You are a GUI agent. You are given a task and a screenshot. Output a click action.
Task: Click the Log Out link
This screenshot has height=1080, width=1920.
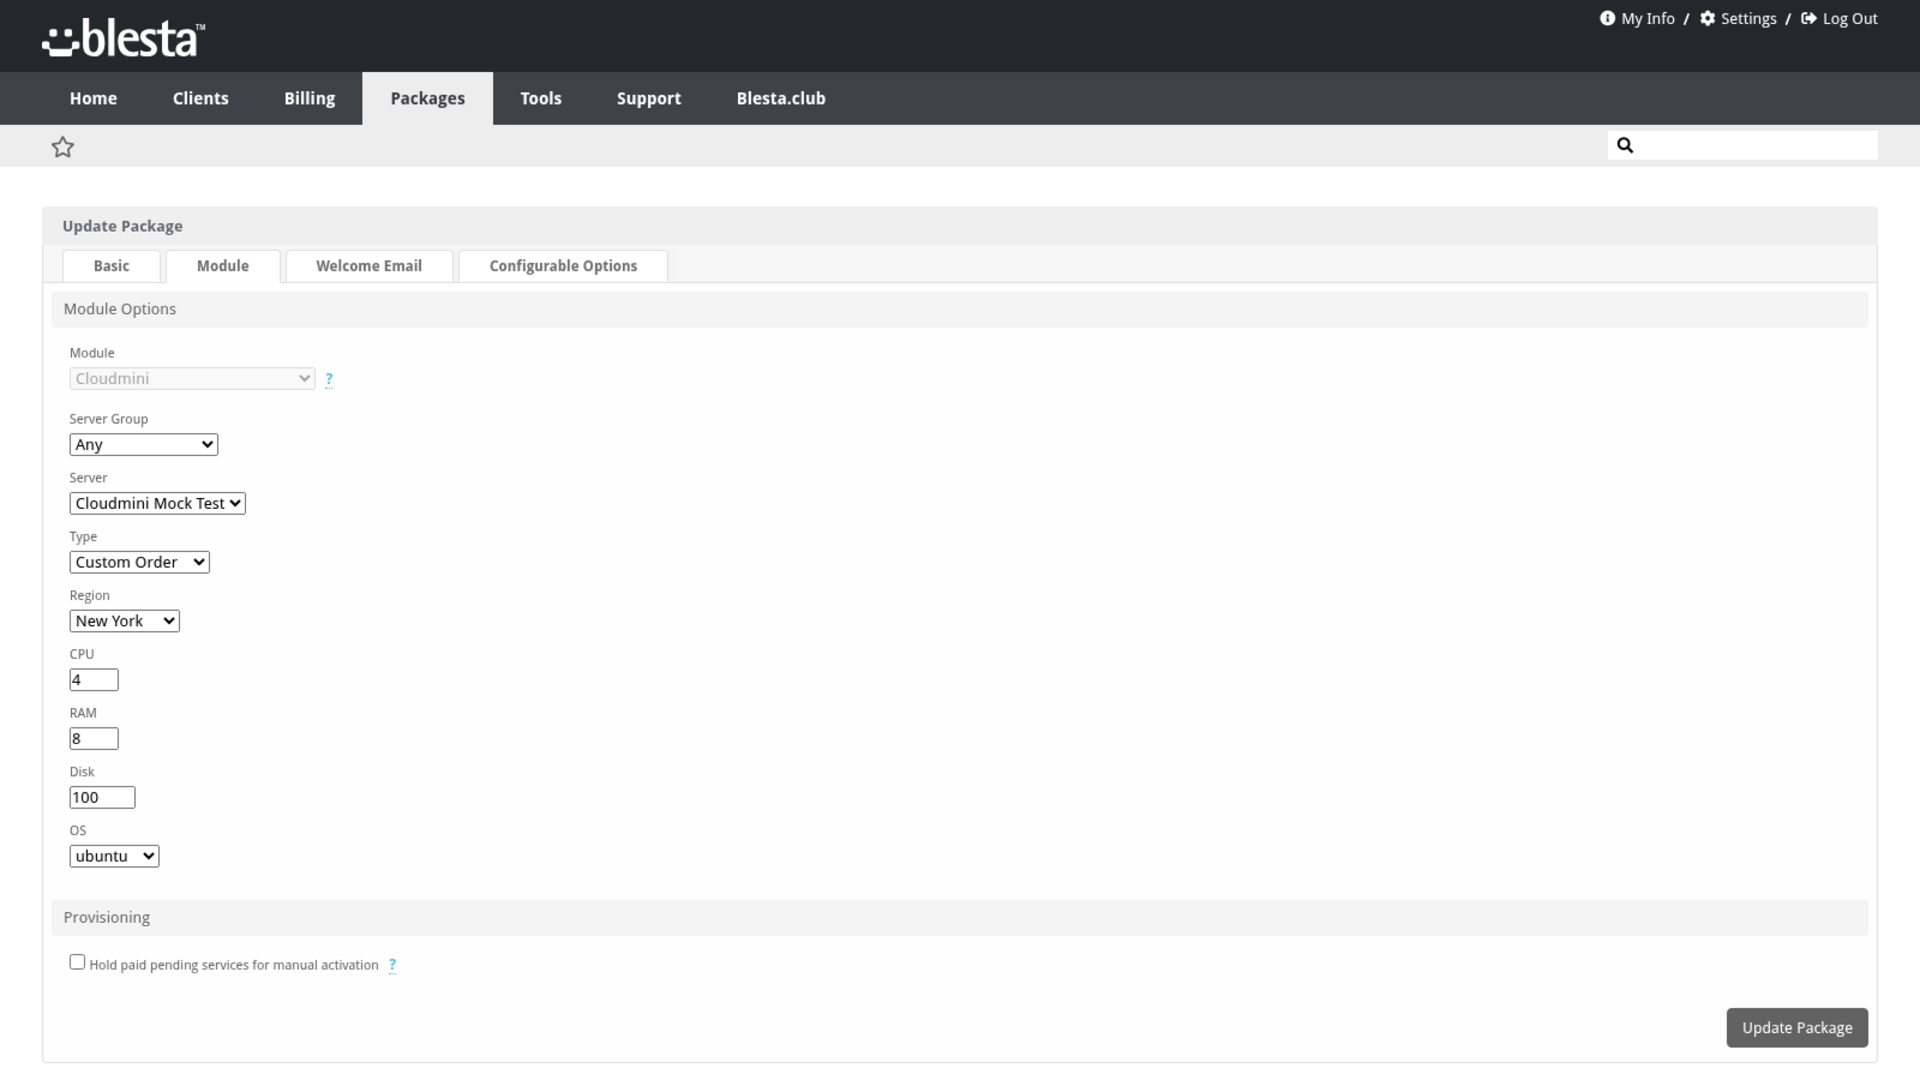1850,18
